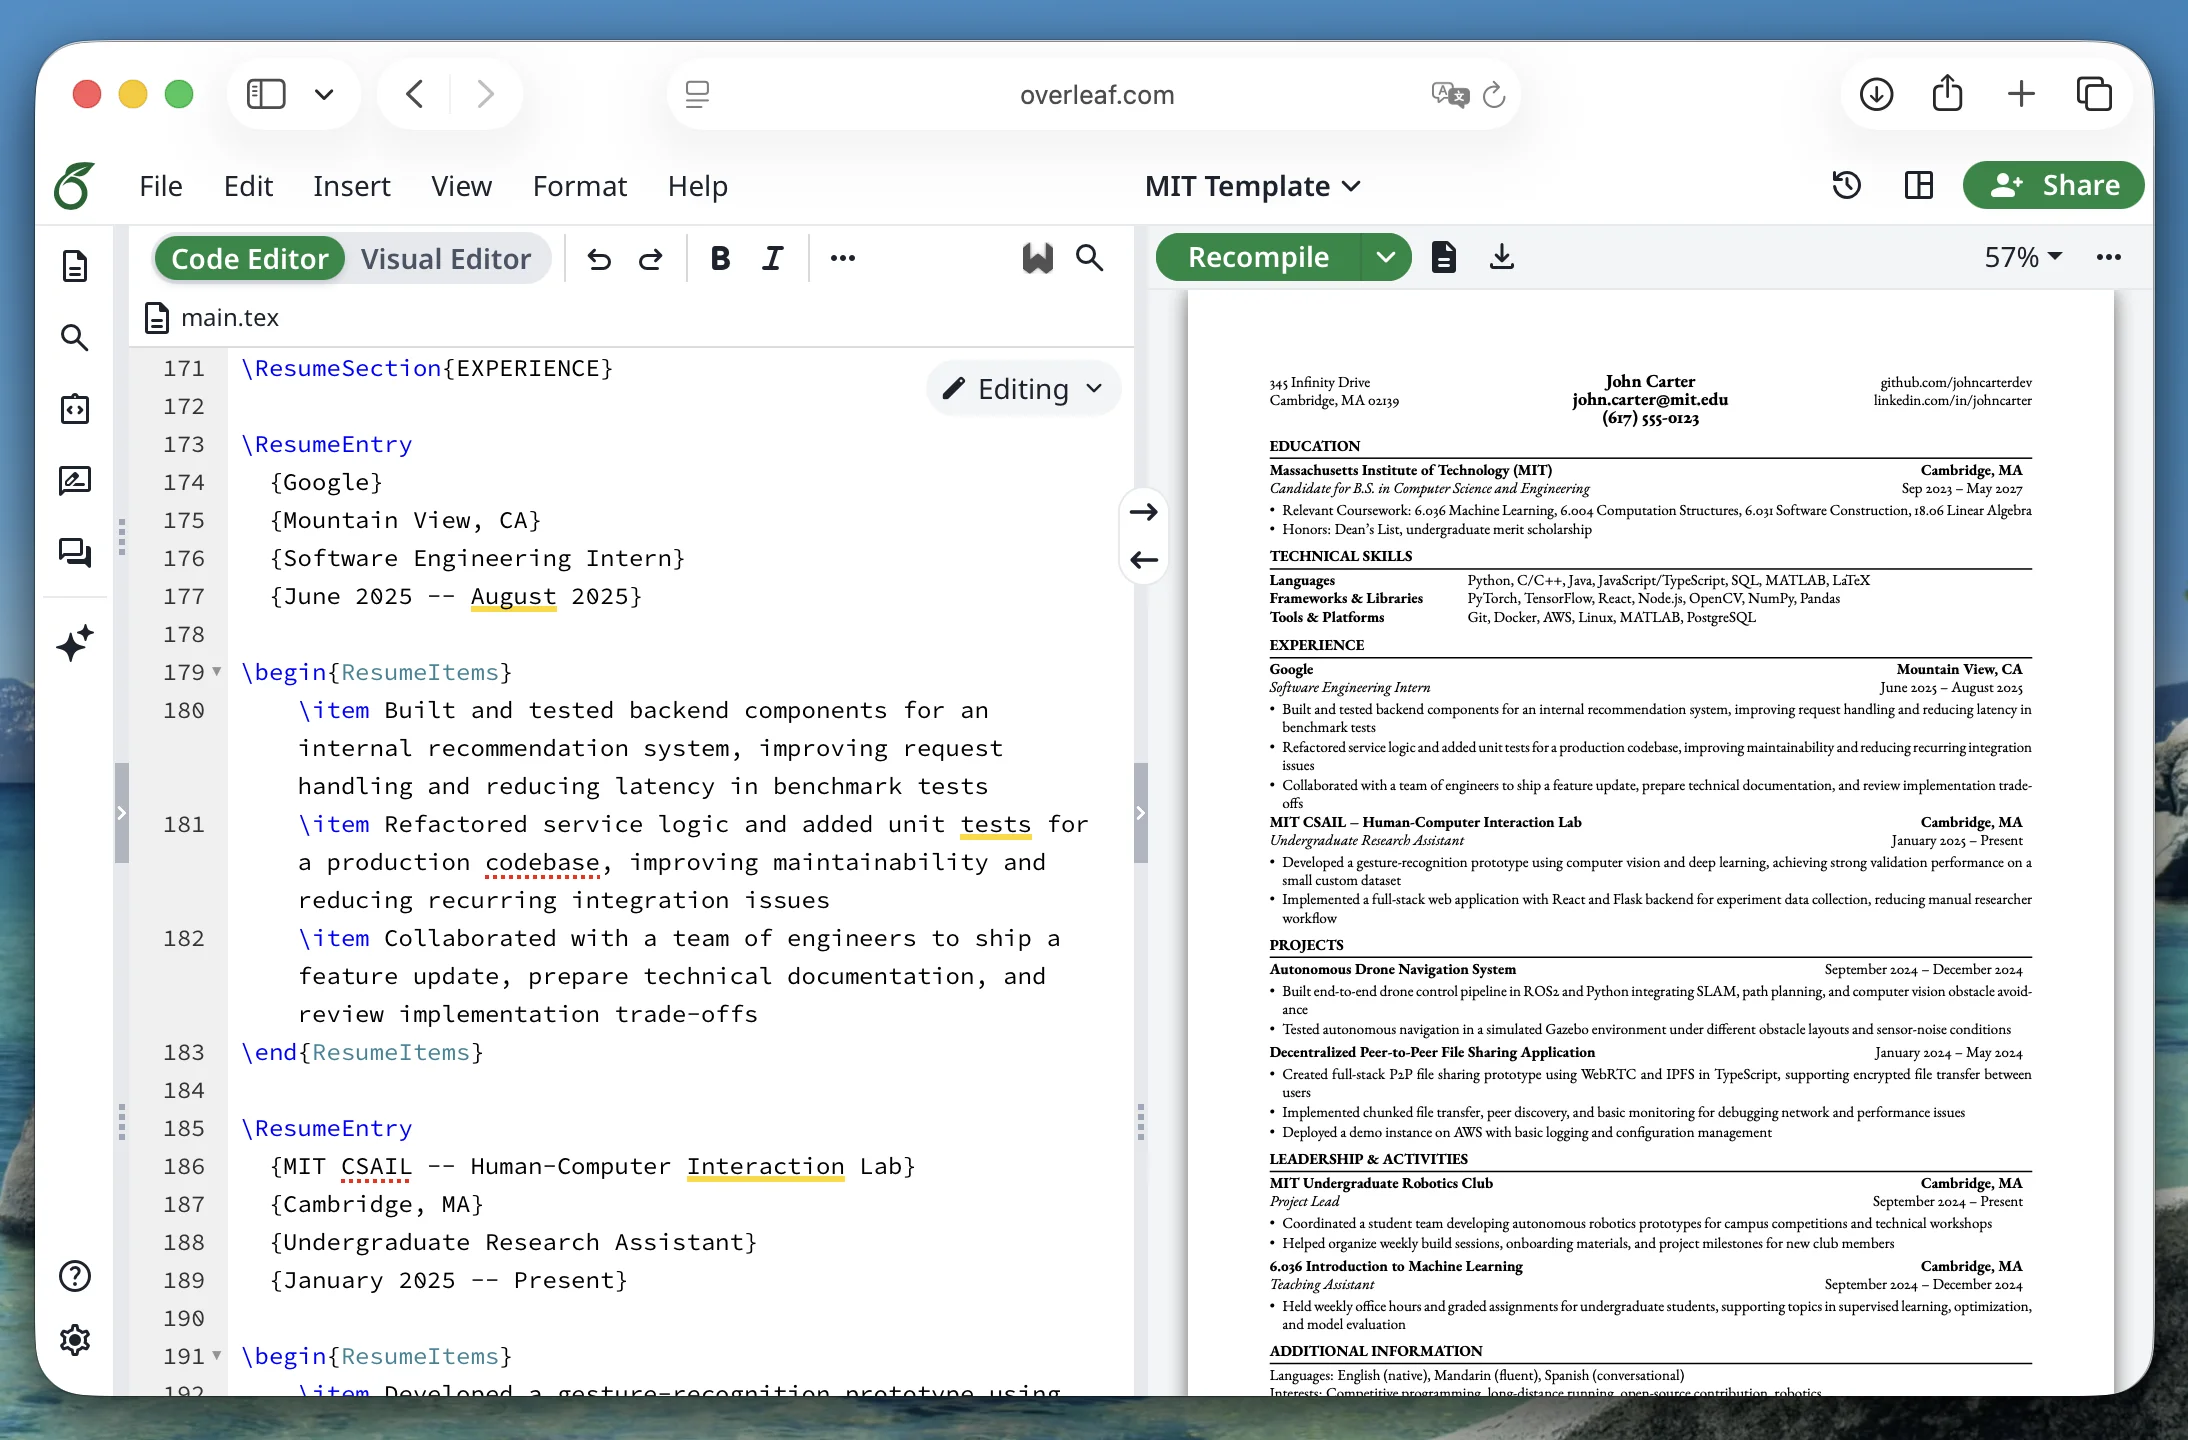Click the Recompile button
The width and height of the screenshot is (2188, 1440).
coord(1258,257)
